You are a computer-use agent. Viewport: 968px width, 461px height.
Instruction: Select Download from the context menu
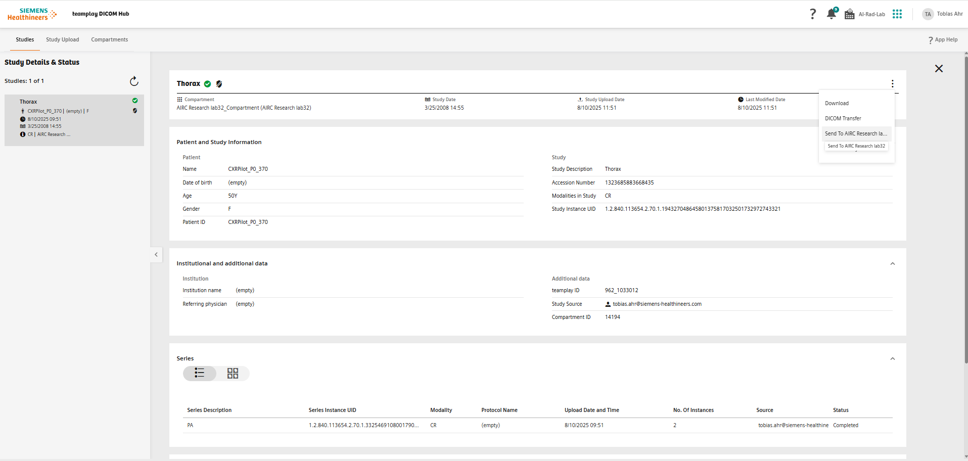(x=837, y=103)
